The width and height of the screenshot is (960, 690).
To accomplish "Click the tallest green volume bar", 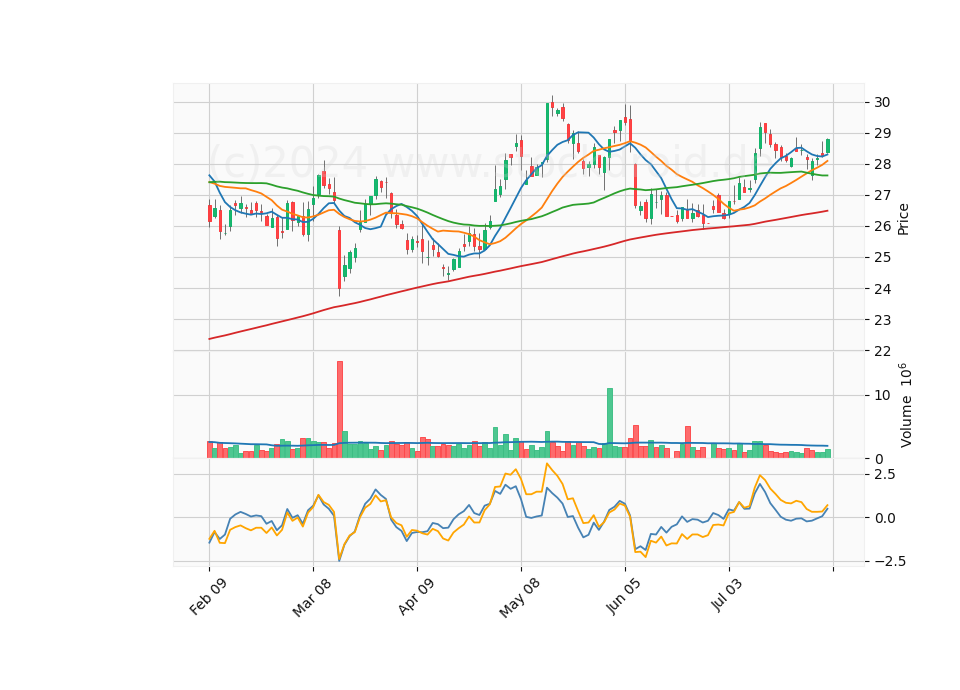I will (x=610, y=423).
